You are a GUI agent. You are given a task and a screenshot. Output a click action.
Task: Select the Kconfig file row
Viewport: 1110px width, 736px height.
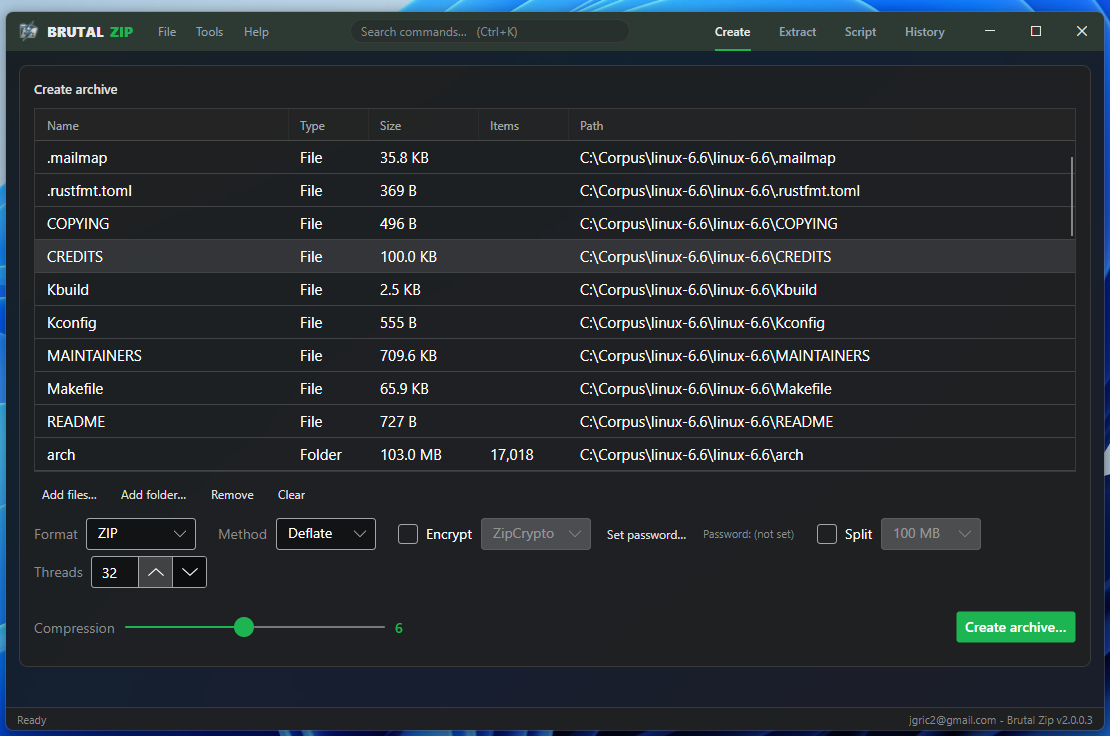[554, 323]
